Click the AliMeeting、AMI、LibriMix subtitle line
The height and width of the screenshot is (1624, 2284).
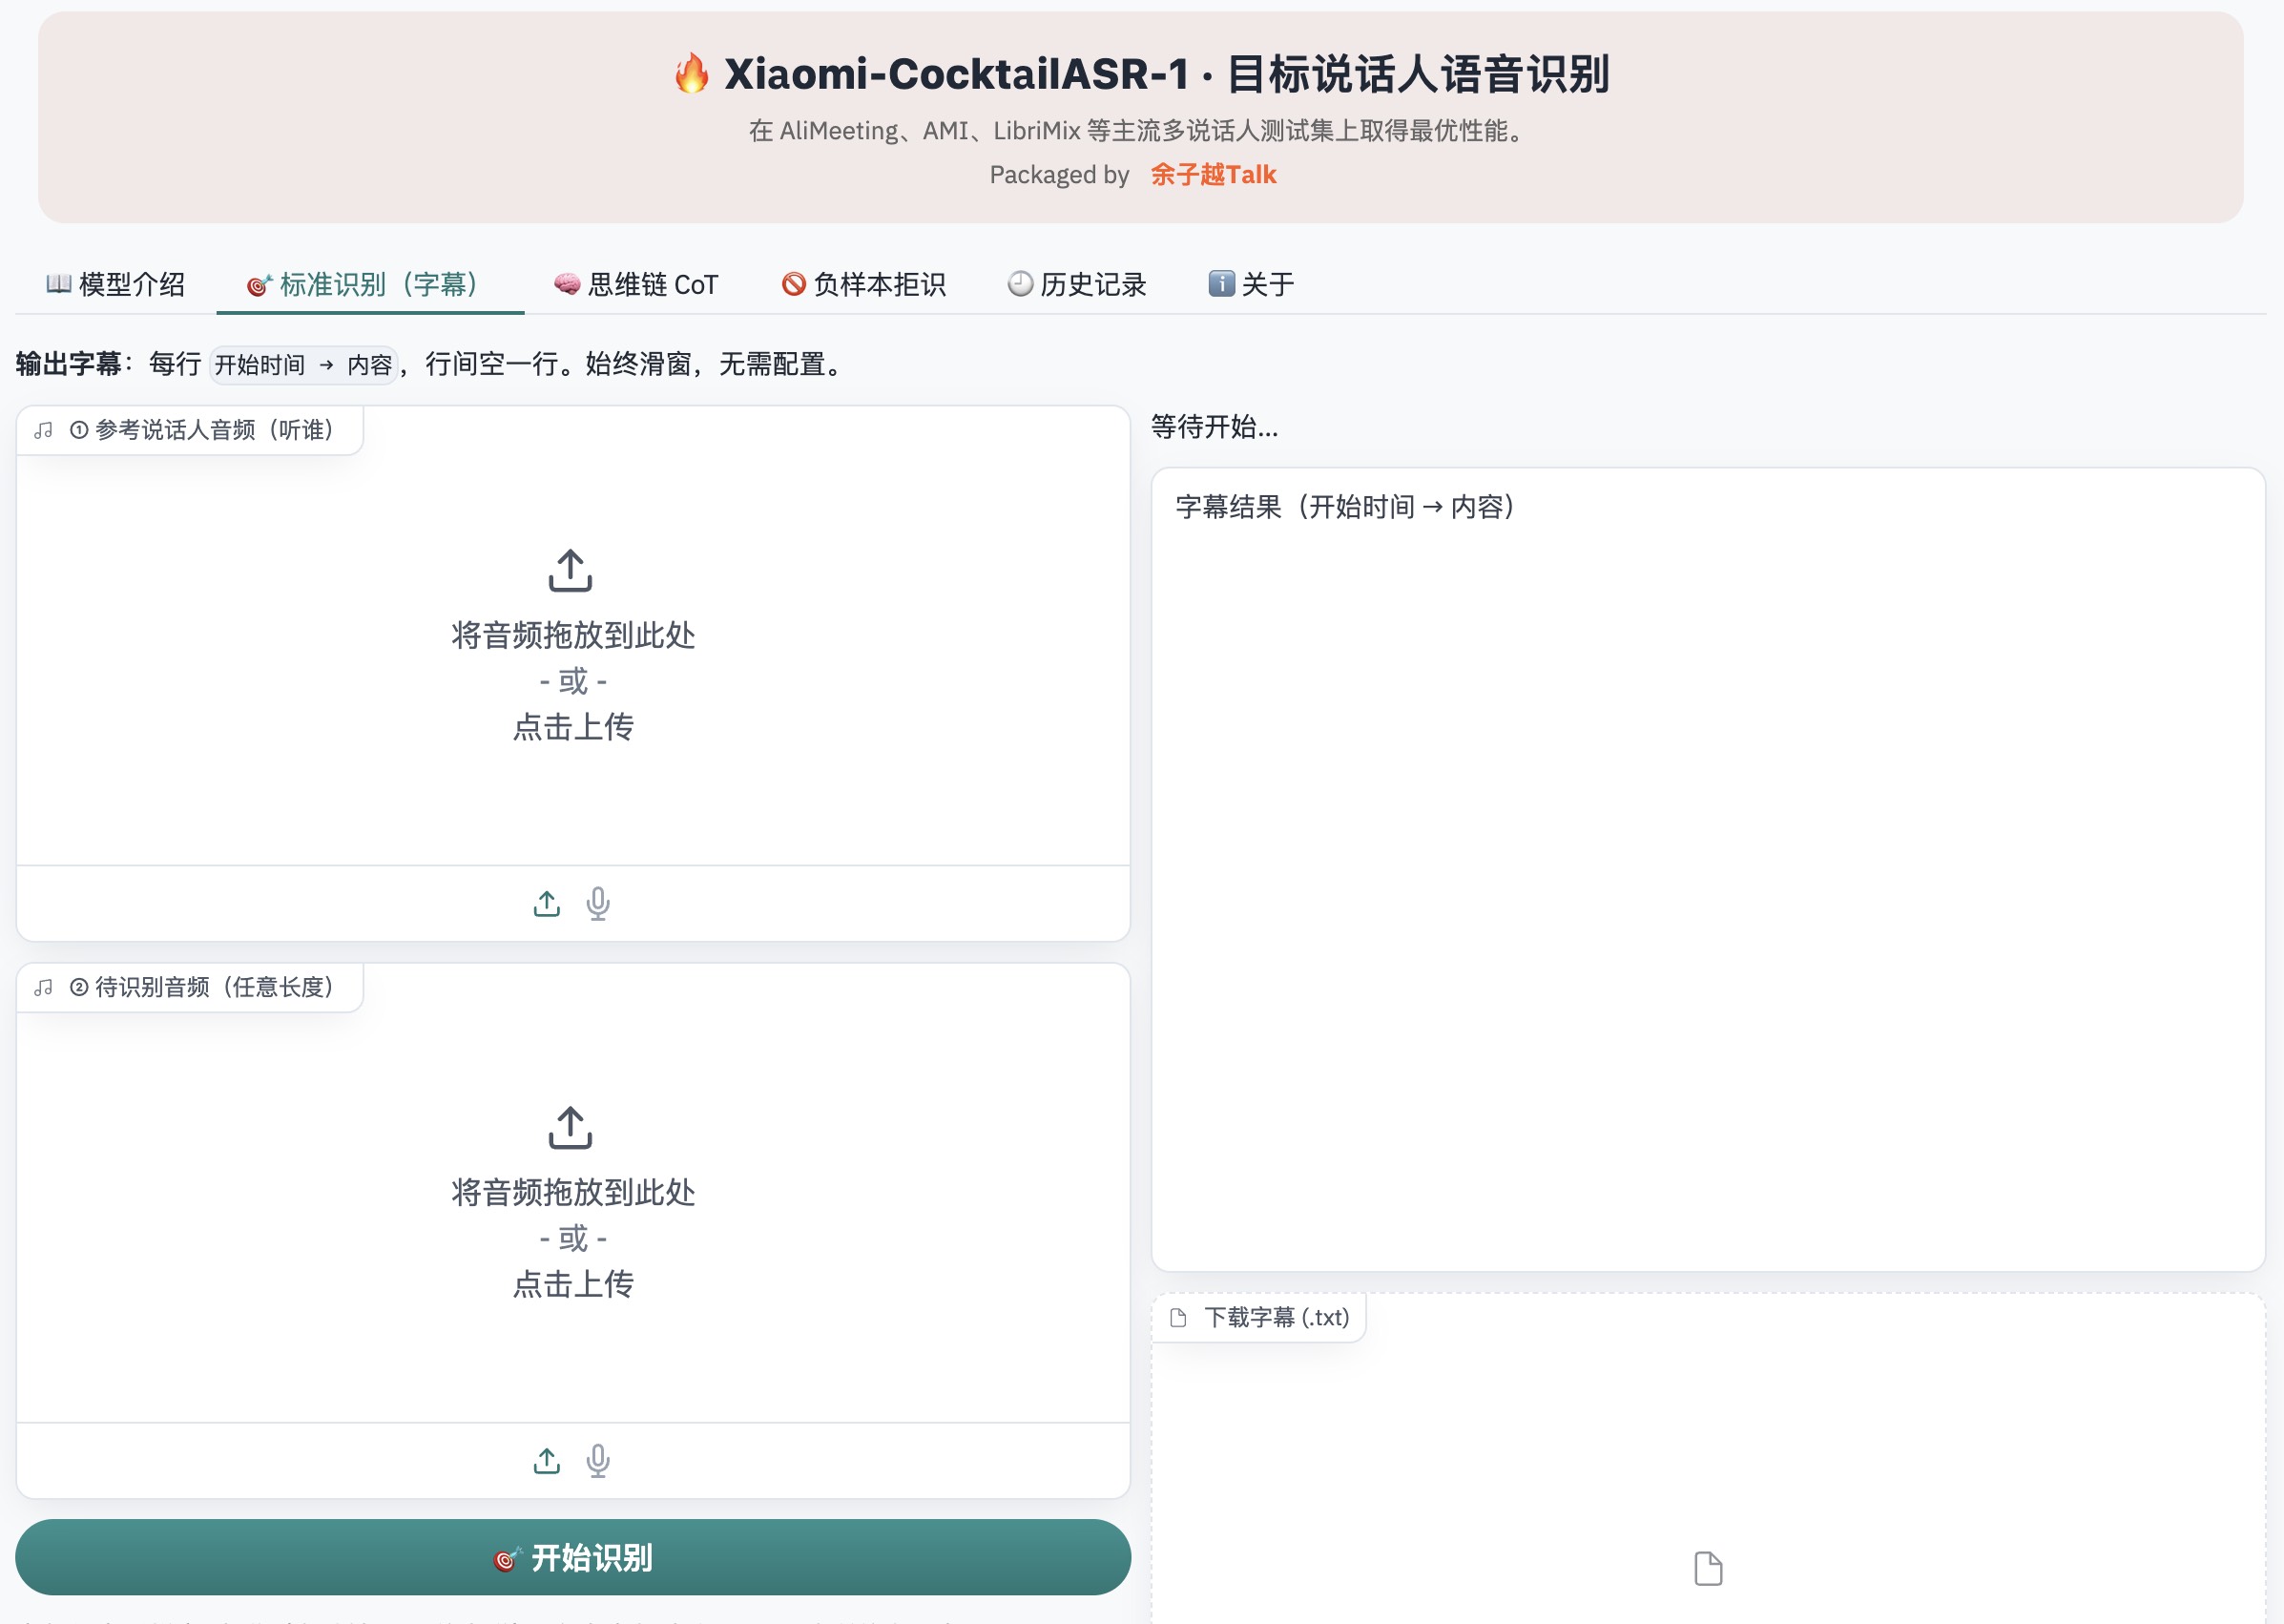coord(1140,131)
